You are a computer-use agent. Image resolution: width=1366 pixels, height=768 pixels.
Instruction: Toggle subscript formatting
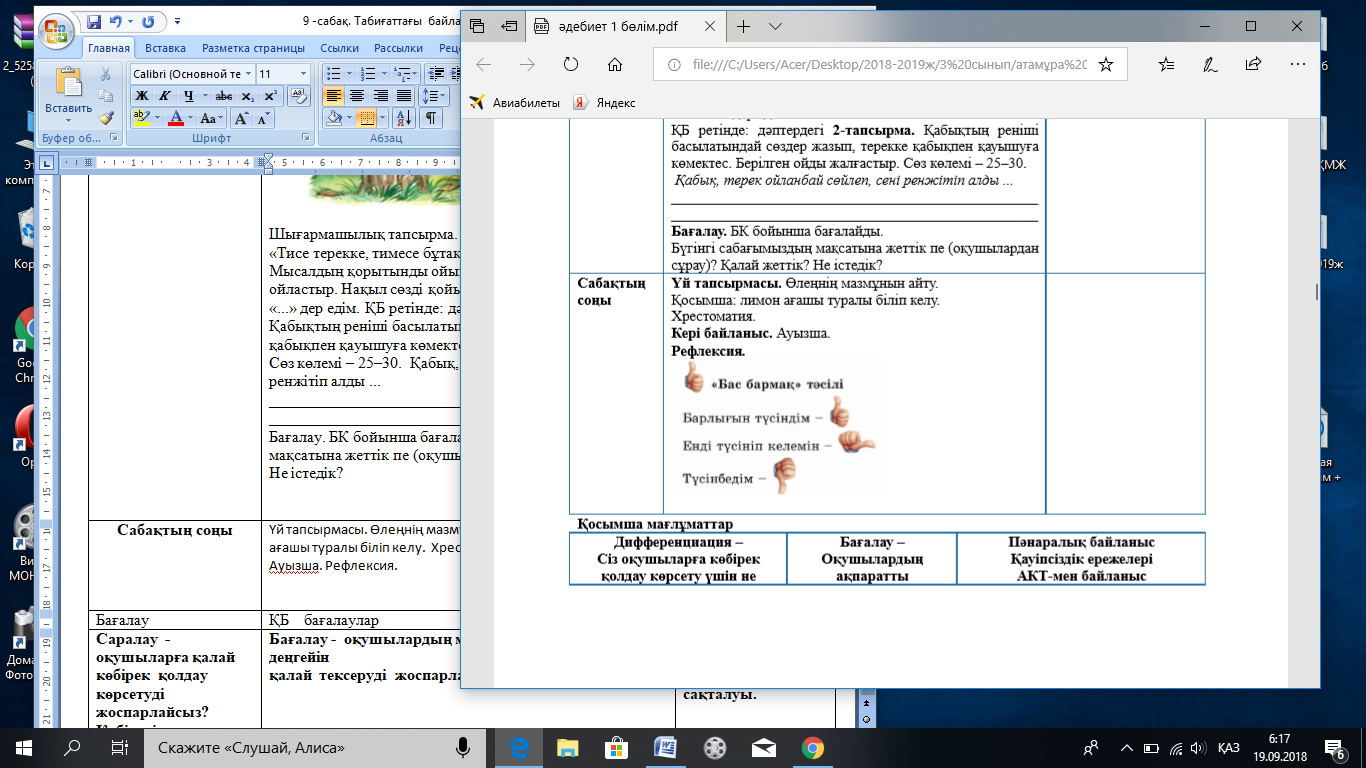click(x=247, y=96)
